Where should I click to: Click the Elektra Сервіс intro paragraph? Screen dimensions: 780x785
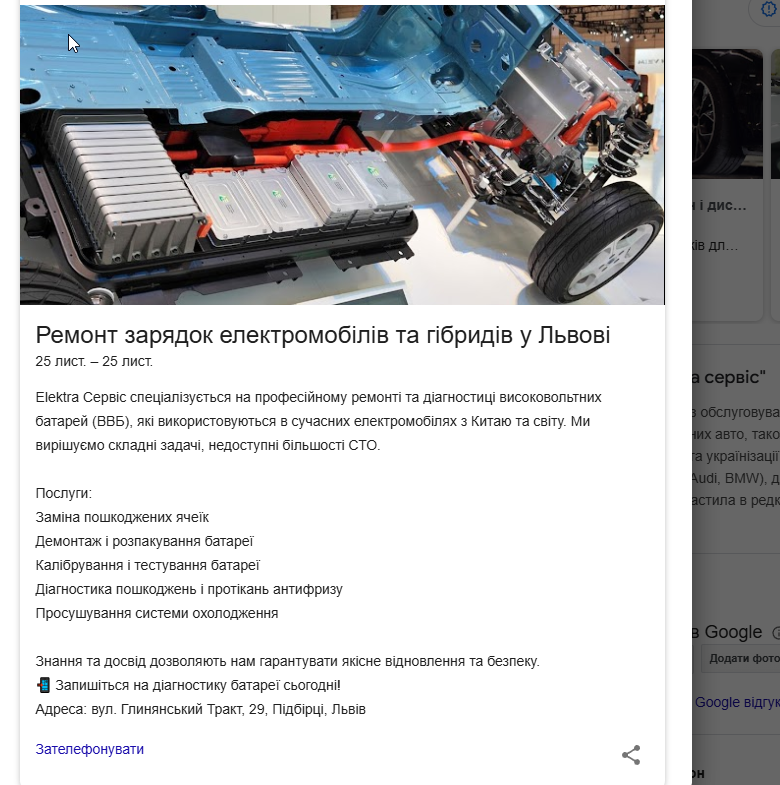pos(318,421)
